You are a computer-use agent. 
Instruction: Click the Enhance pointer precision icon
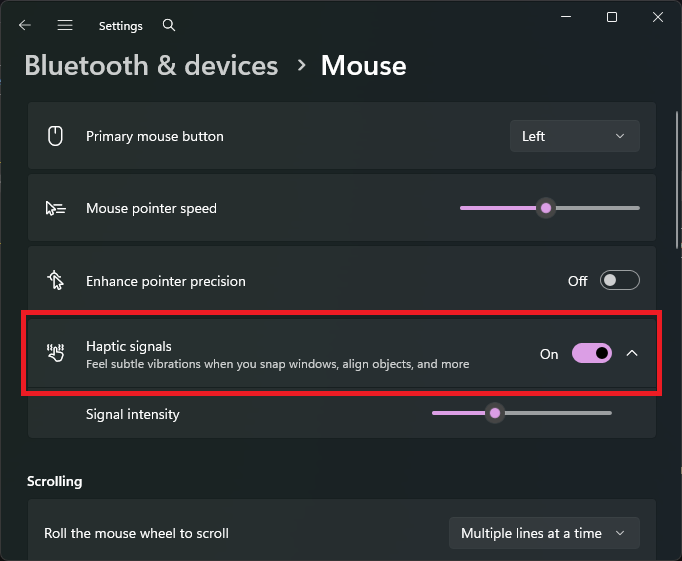click(56, 280)
